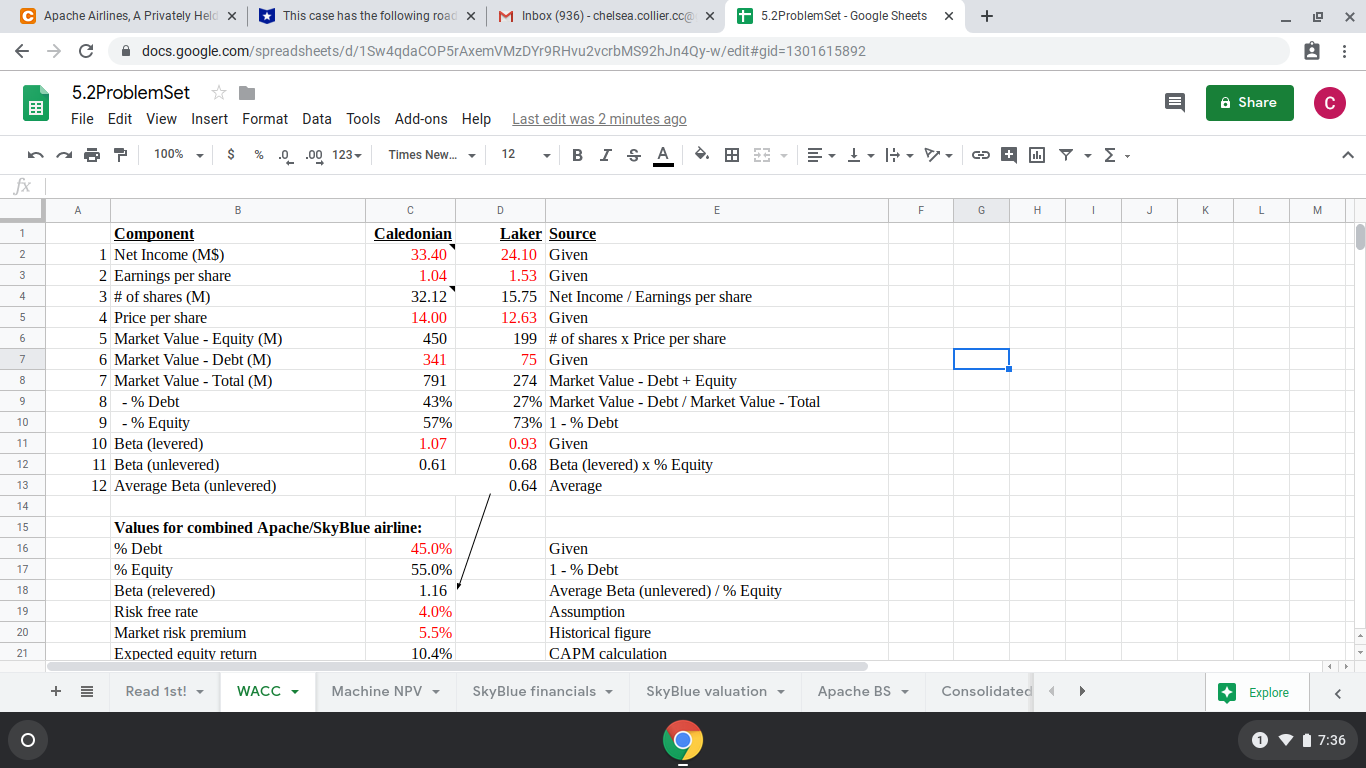Open the Times New Roman font dropdown

coord(432,155)
